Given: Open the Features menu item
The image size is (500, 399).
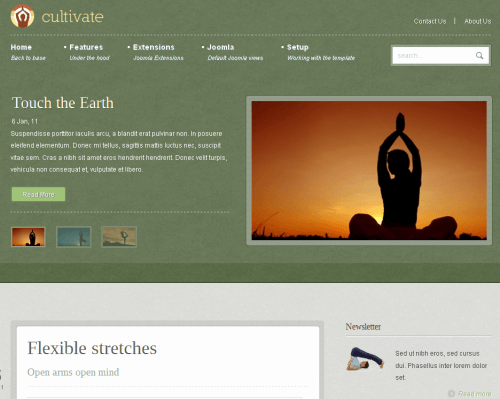Looking at the screenshot, I should pyautogui.click(x=86, y=47).
